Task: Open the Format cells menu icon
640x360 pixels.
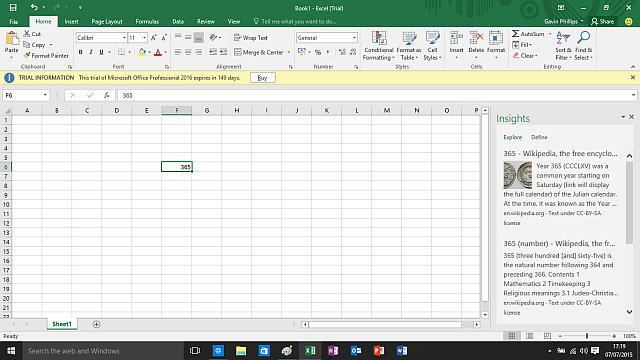Action: tap(496, 38)
